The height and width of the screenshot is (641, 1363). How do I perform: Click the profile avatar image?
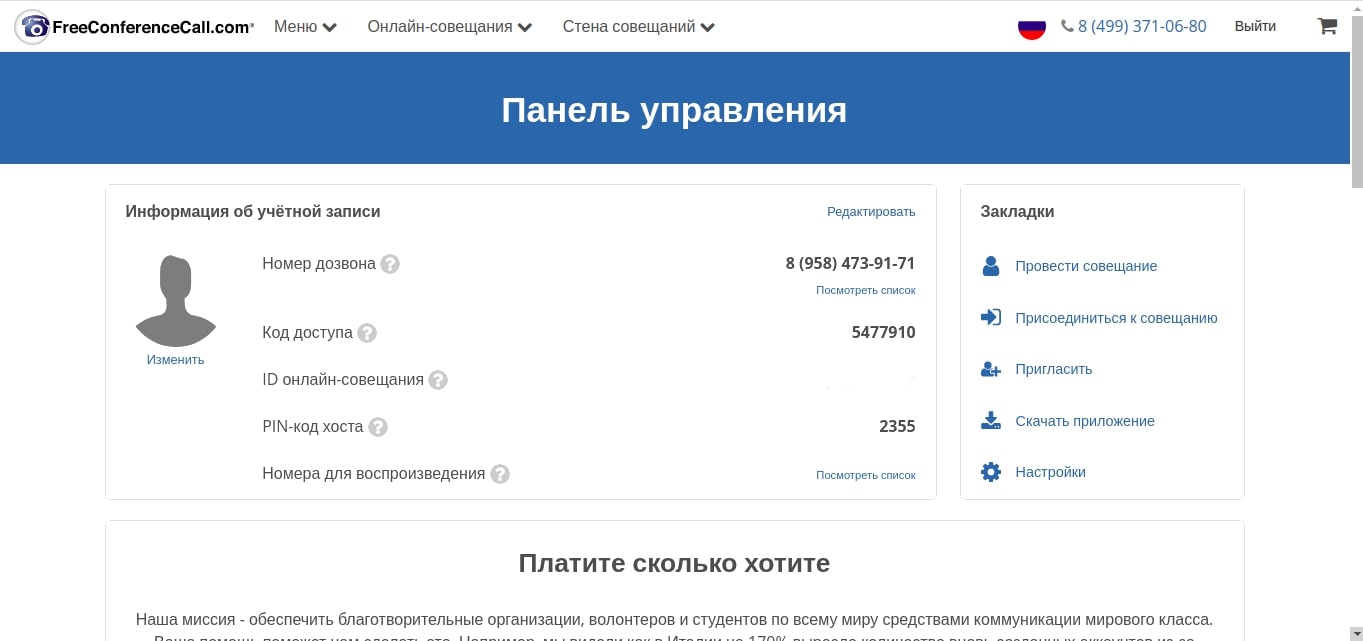175,298
